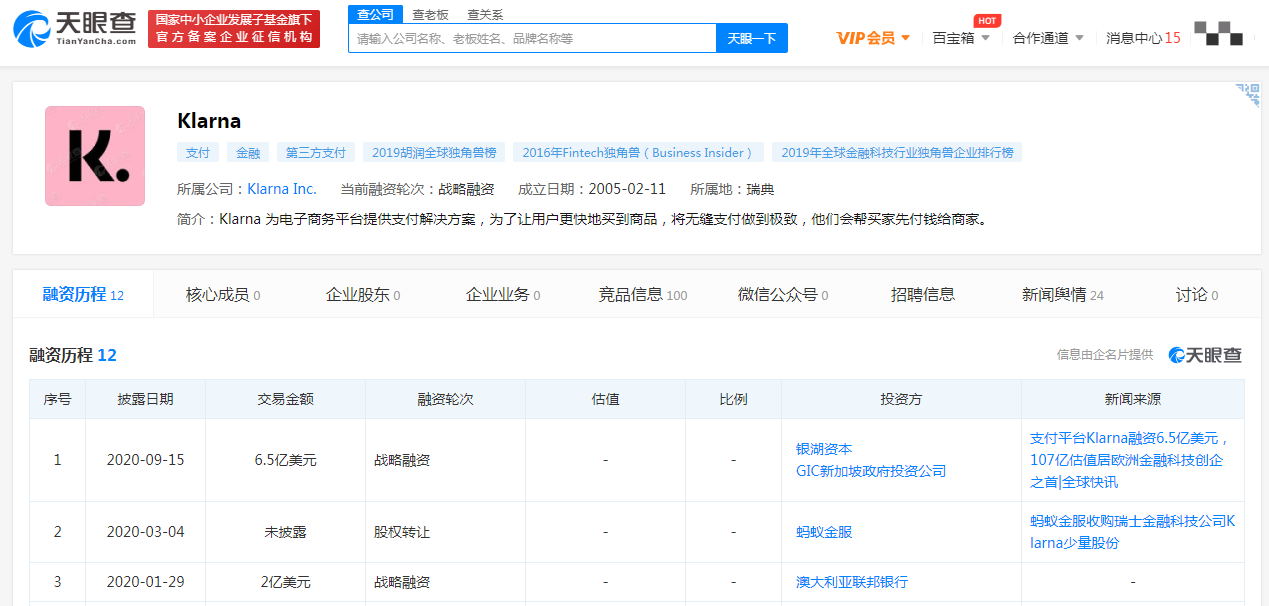1269x606 pixels.
Task: Click the 第三方支付 tag
Action: 315,153
